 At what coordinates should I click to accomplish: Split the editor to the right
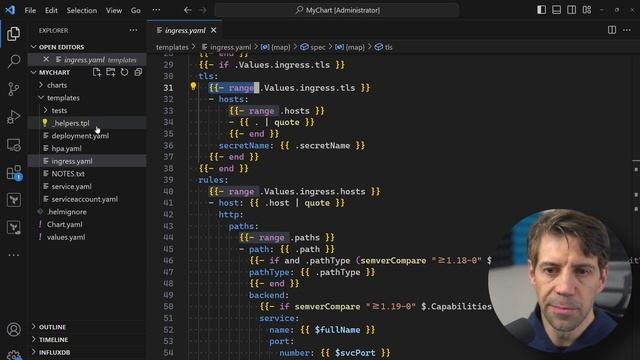click(612, 30)
